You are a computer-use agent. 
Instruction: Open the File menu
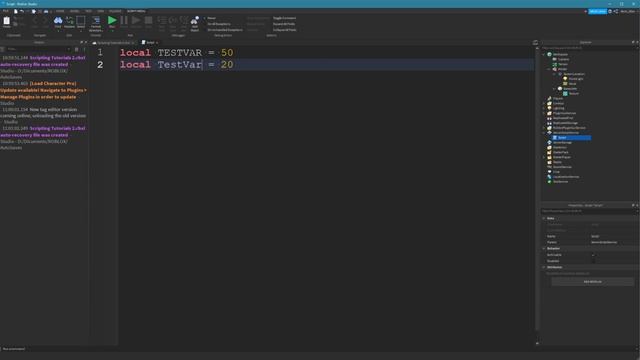6,11
